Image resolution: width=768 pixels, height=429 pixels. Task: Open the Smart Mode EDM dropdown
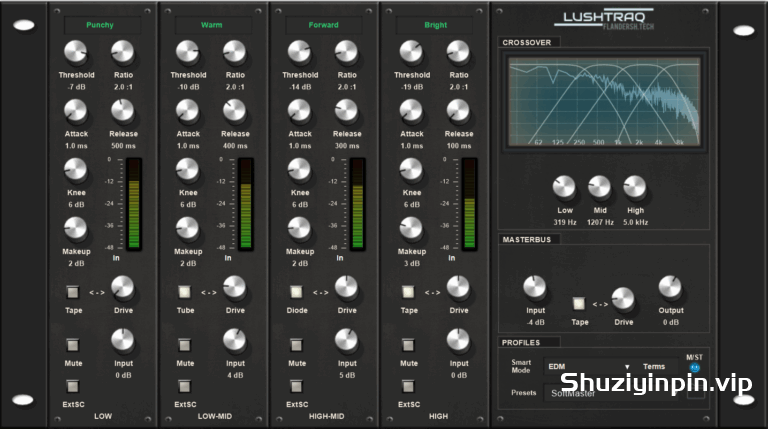click(590, 366)
